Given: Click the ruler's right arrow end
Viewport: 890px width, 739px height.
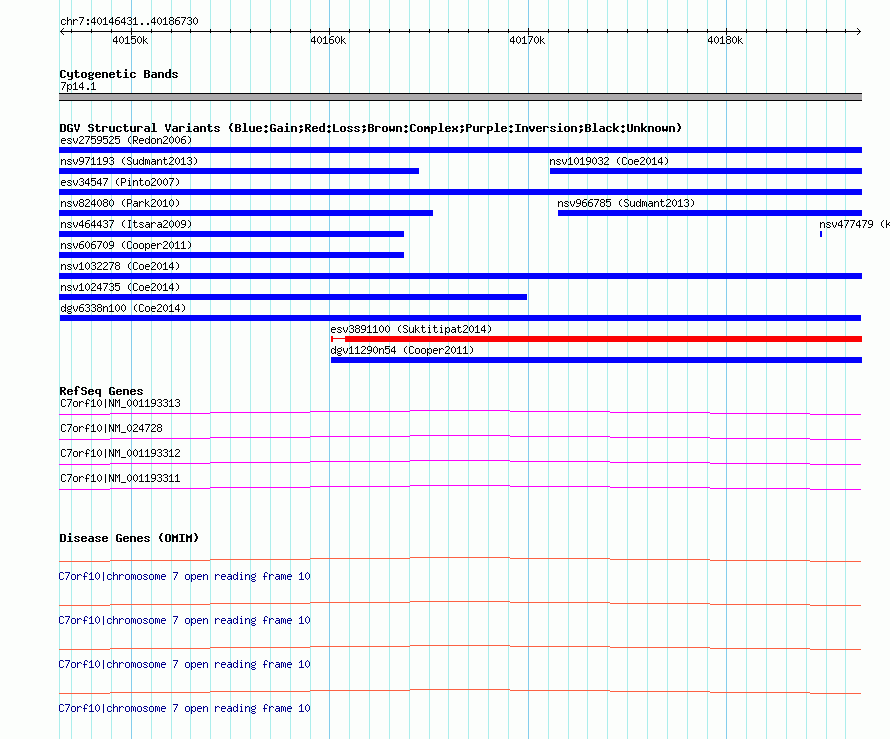Looking at the screenshot, I should point(858,31).
